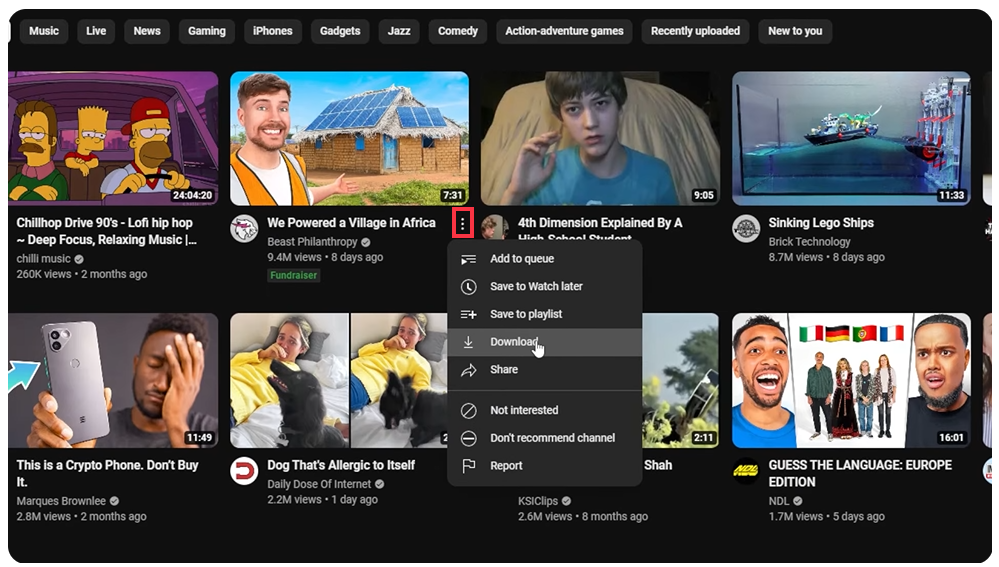Choose Download from the context menu

point(545,342)
